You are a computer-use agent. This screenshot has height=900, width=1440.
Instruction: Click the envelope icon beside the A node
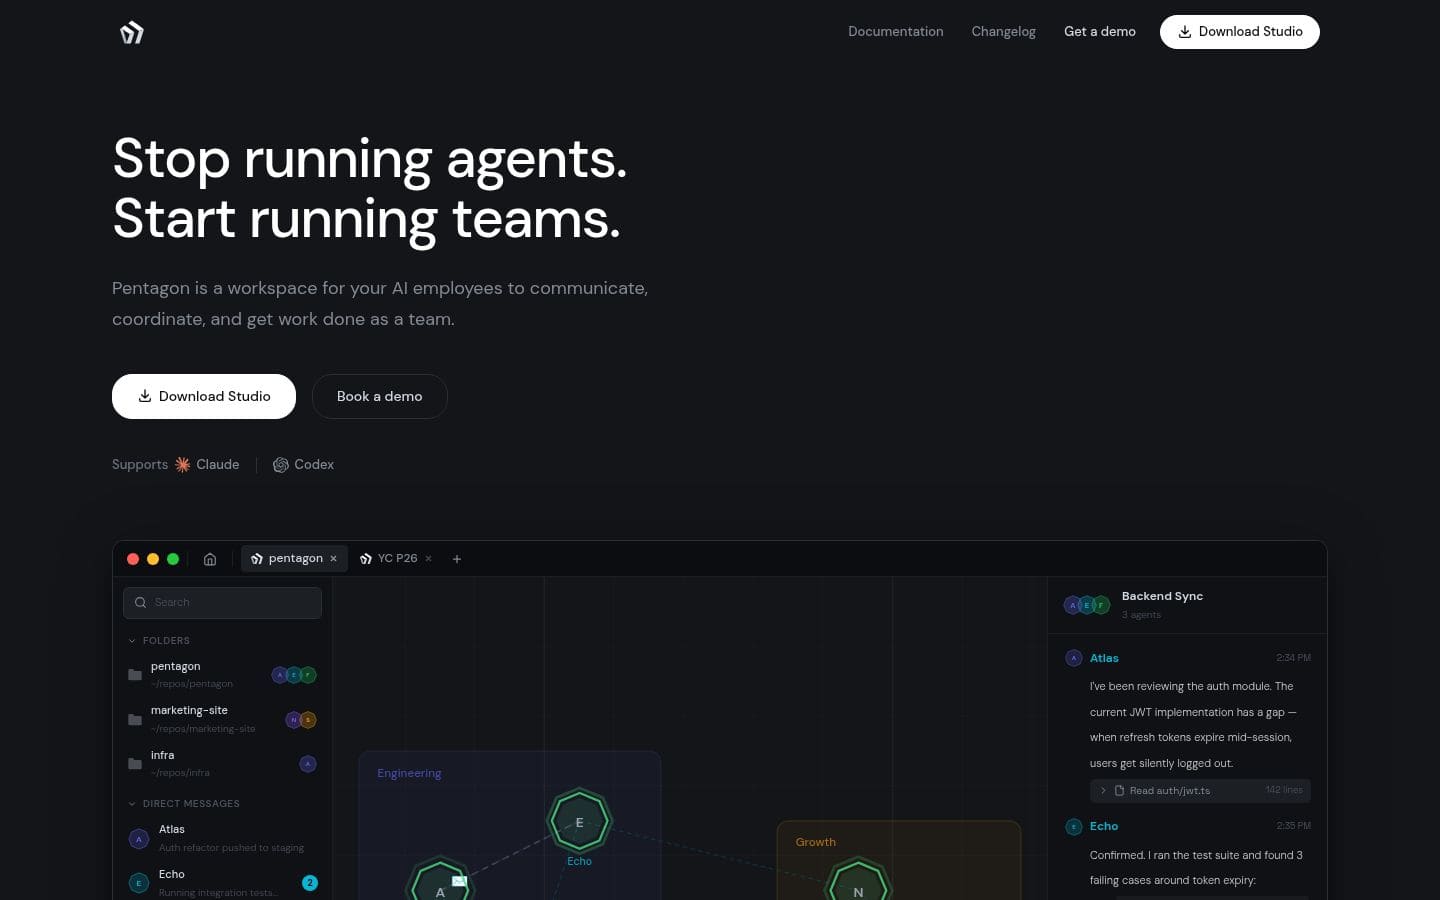[460, 881]
